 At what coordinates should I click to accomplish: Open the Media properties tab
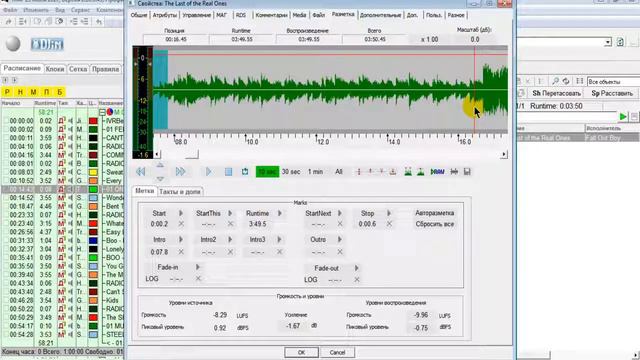299,15
